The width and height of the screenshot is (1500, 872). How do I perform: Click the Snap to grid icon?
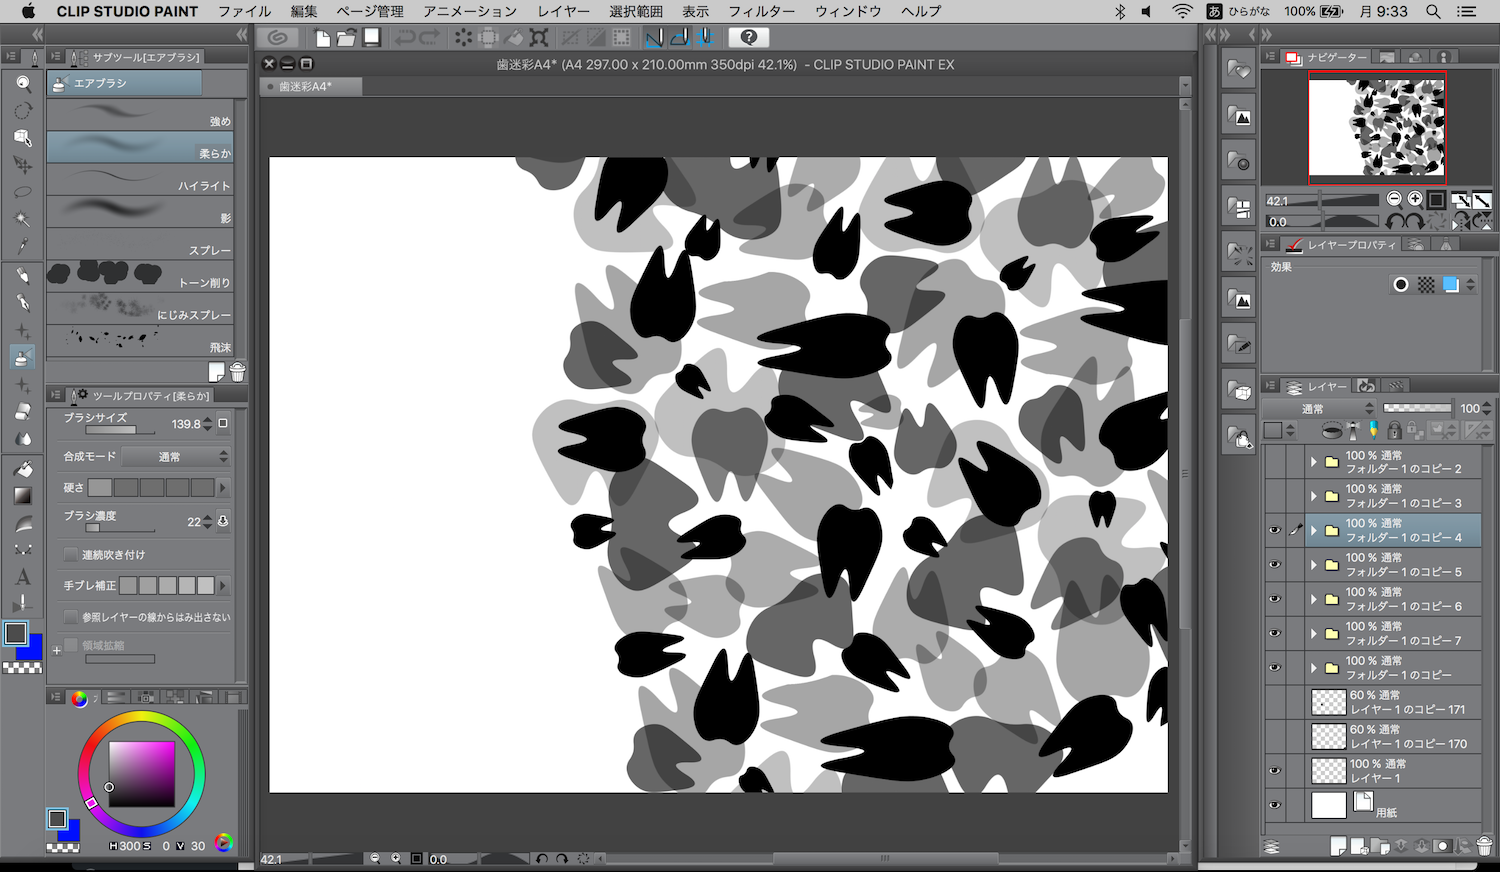(x=705, y=38)
